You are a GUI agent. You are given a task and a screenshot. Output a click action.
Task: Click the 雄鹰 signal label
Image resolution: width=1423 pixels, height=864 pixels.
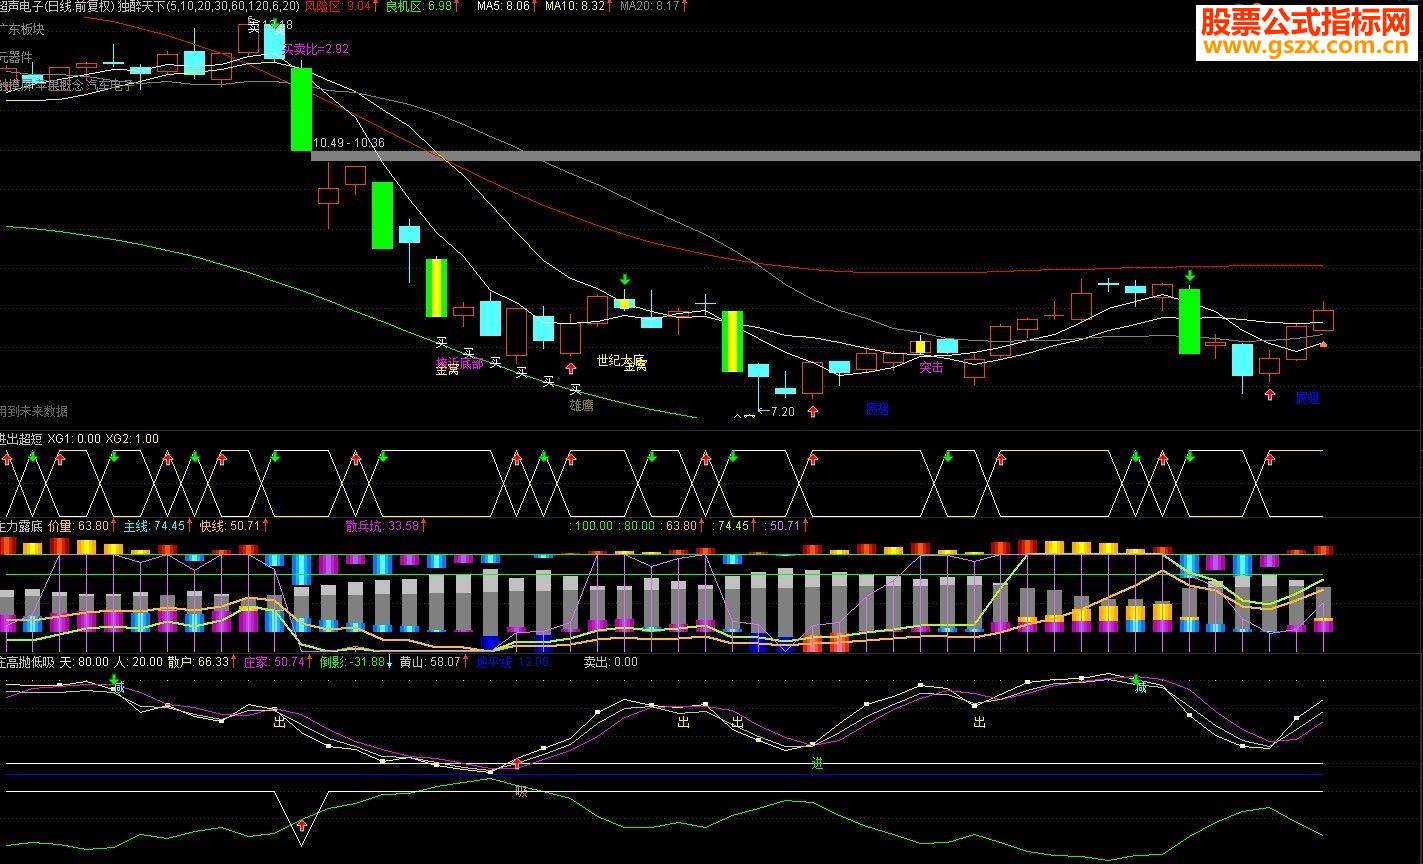coord(581,405)
